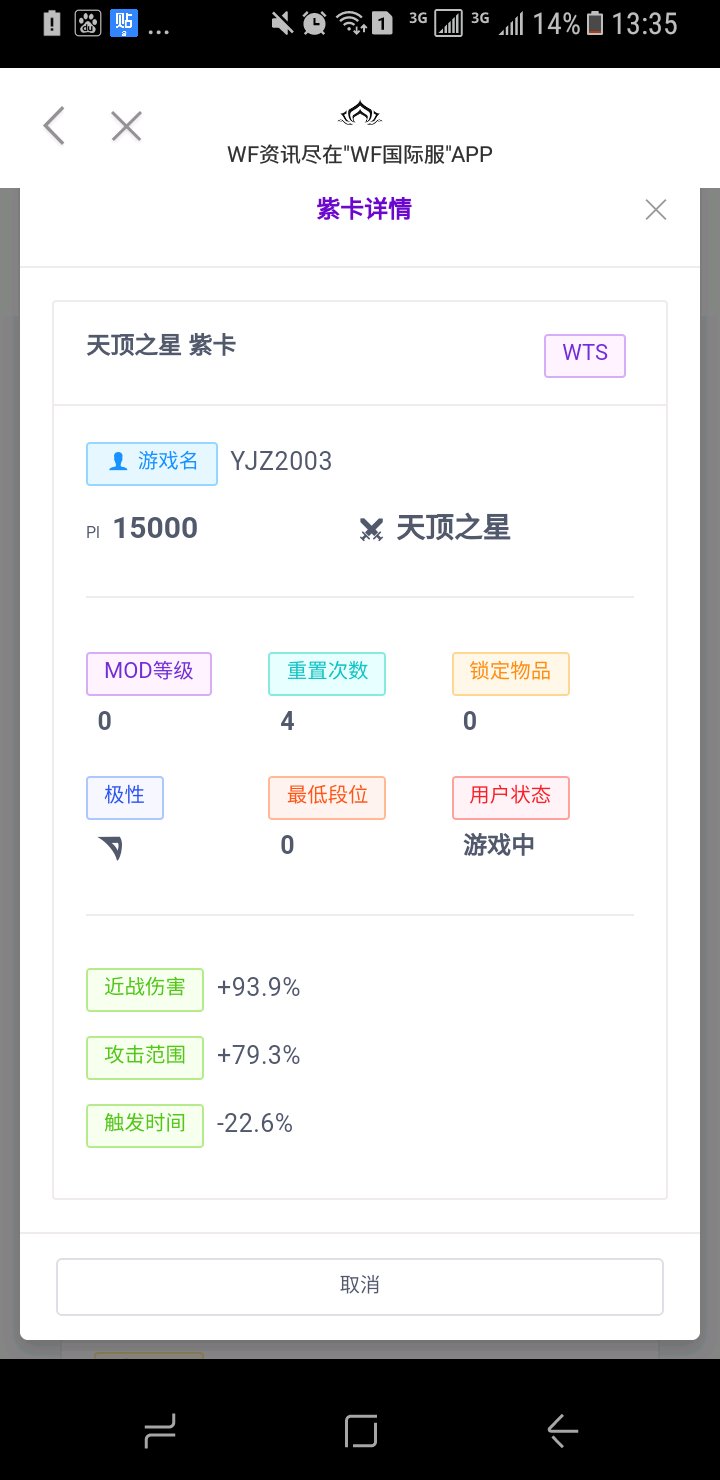The height and width of the screenshot is (1480, 720).
Task: Tap the 近战伤害 stat tag
Action: point(145,988)
